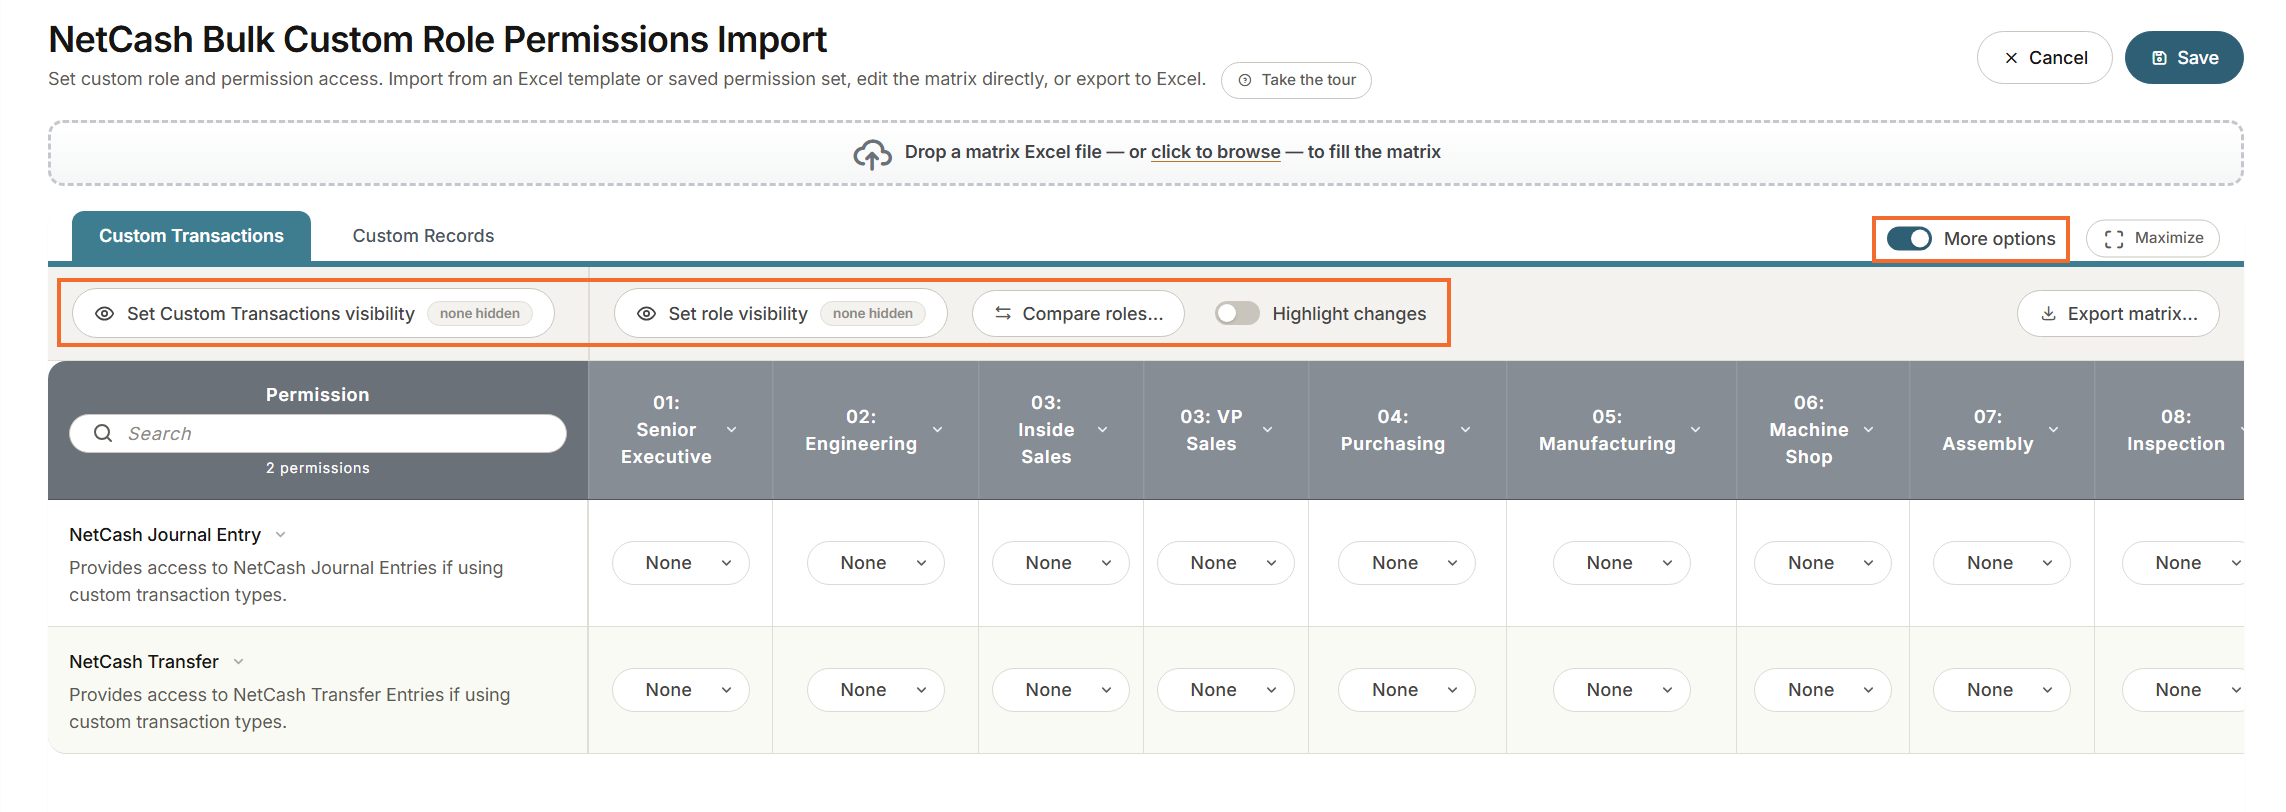Open the 03: Inside Sales column menu
The image size is (2286, 812).
[1103, 430]
